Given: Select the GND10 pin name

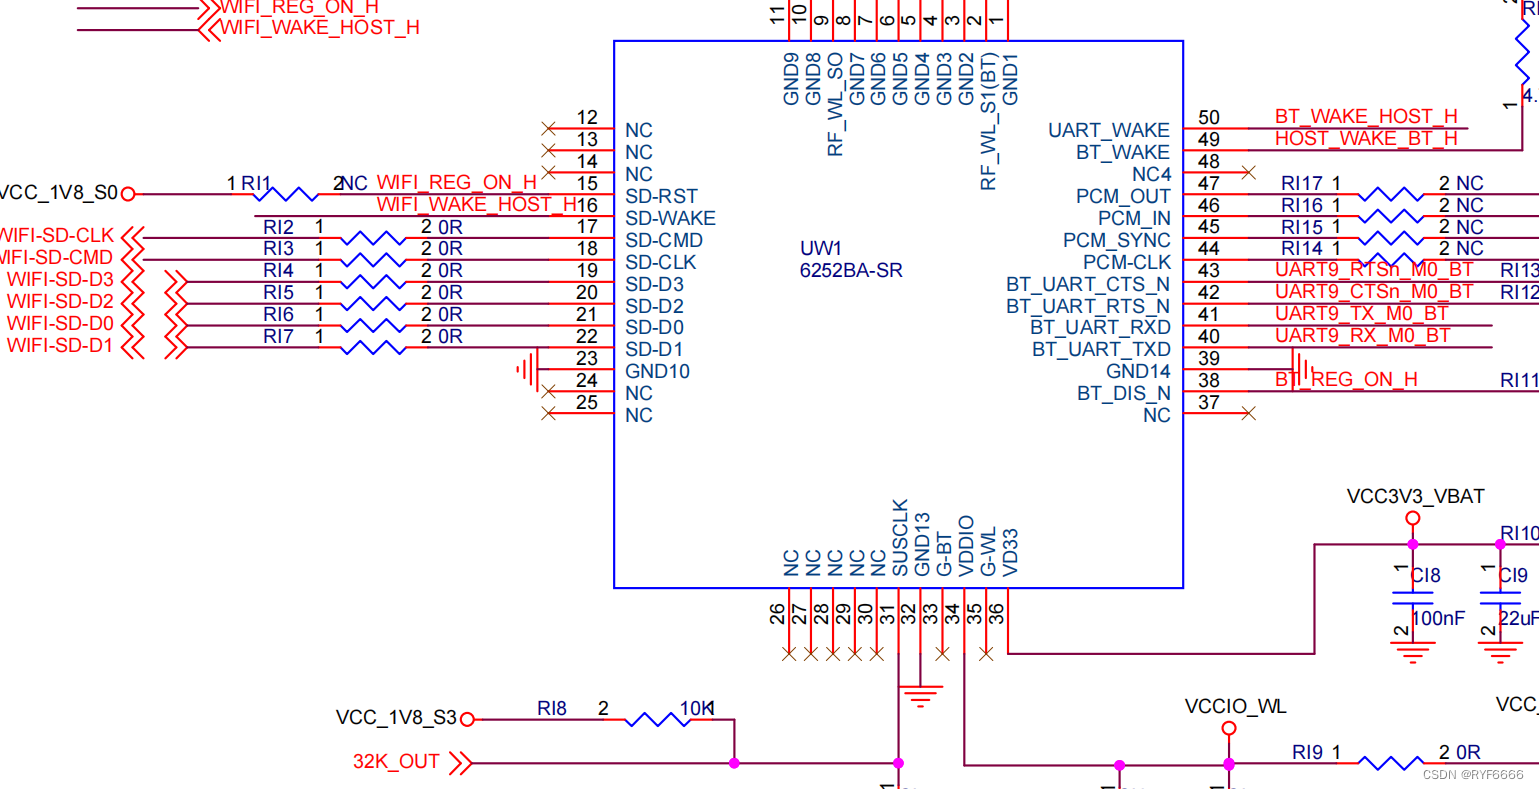Looking at the screenshot, I should 658,372.
